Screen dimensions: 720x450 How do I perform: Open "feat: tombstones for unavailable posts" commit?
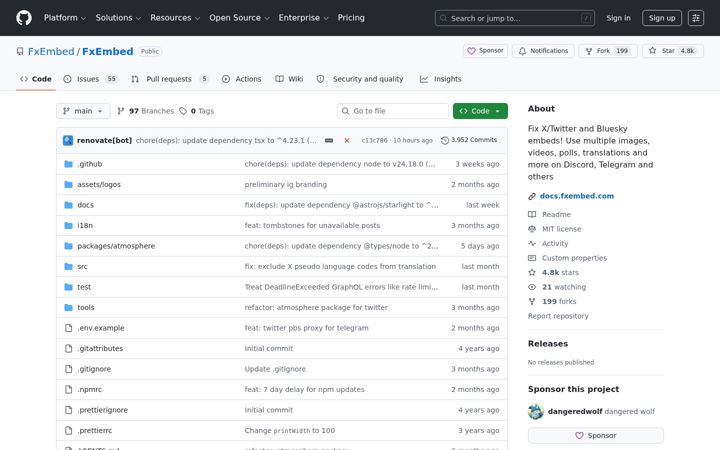click(312, 225)
